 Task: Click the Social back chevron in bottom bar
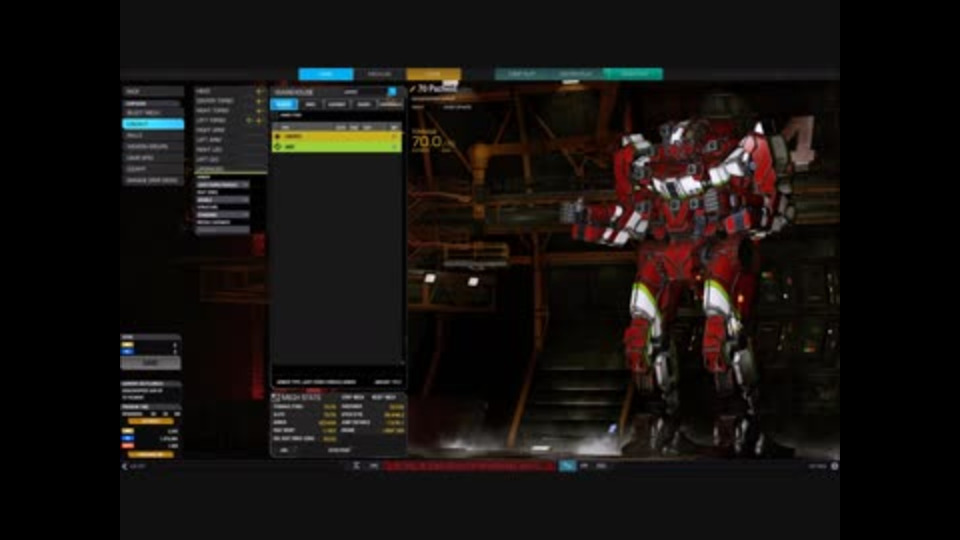(125, 467)
